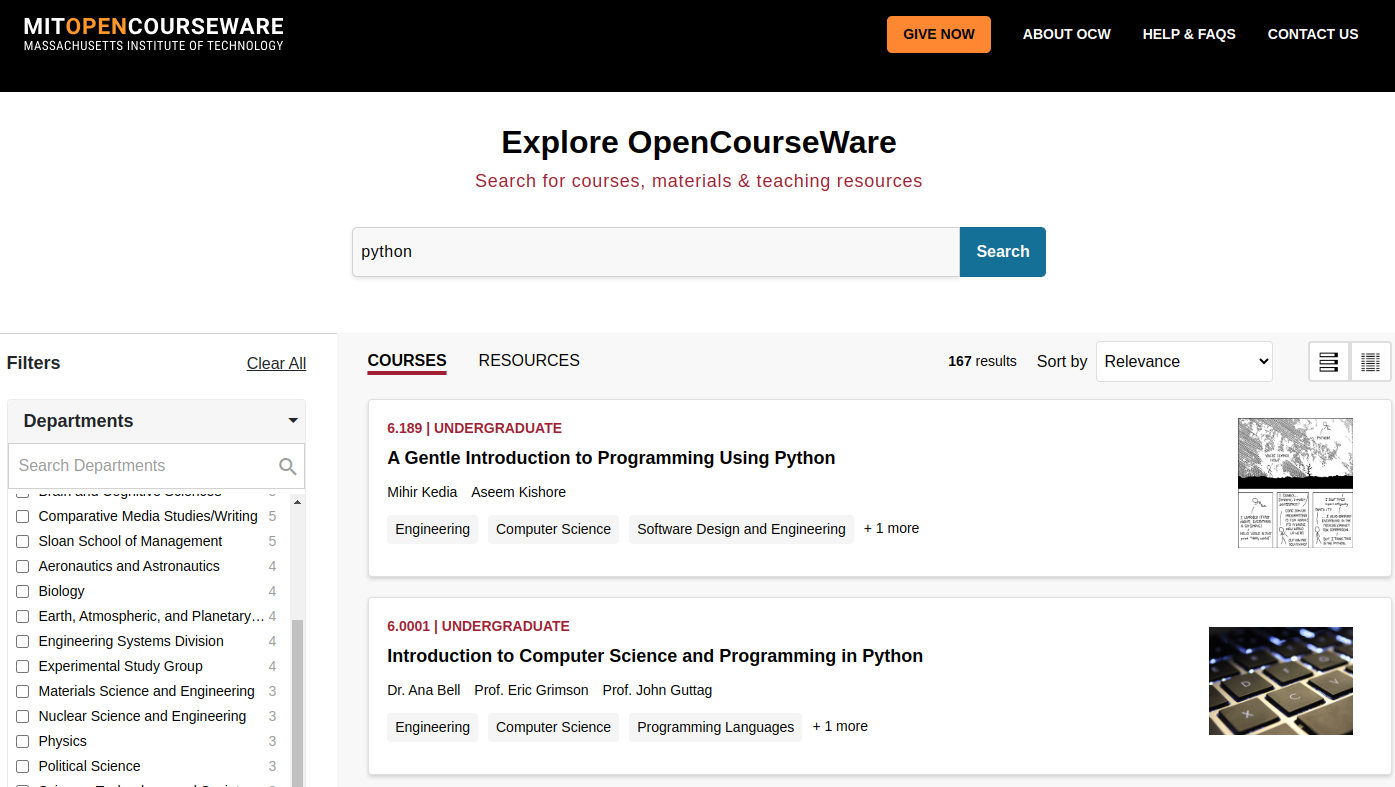1395x787 pixels.
Task: Click the Clear All filters link
Action: pyautogui.click(x=276, y=363)
